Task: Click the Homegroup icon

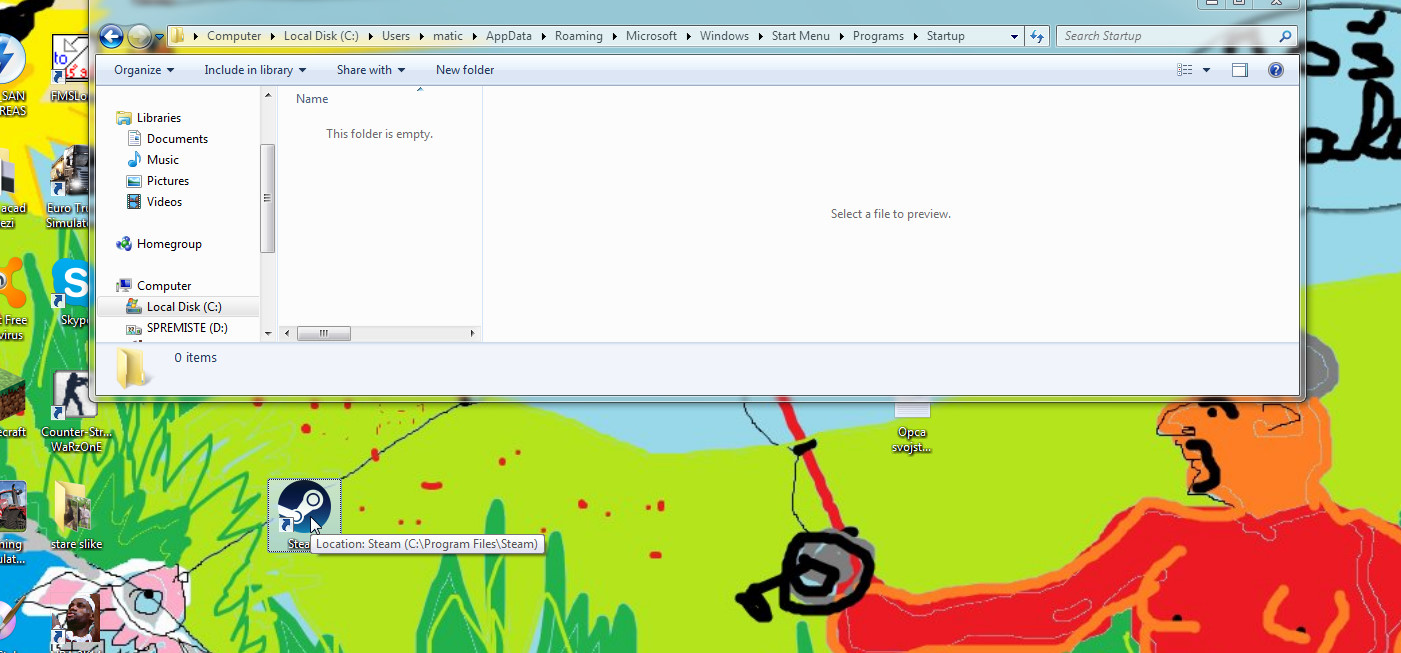Action: [x=124, y=244]
